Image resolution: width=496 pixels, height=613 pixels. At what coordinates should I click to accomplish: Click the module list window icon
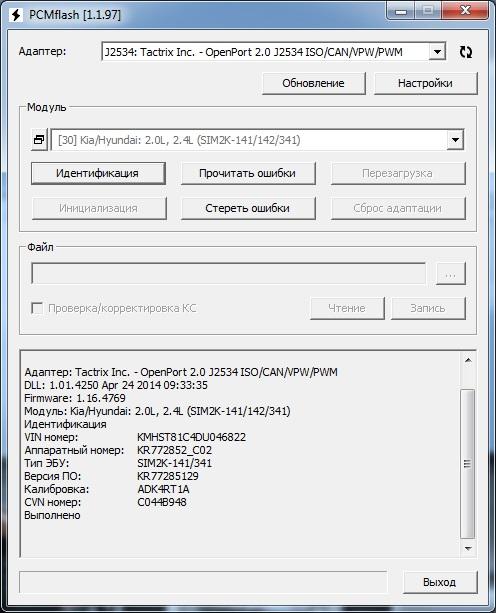pyautogui.click(x=39, y=140)
